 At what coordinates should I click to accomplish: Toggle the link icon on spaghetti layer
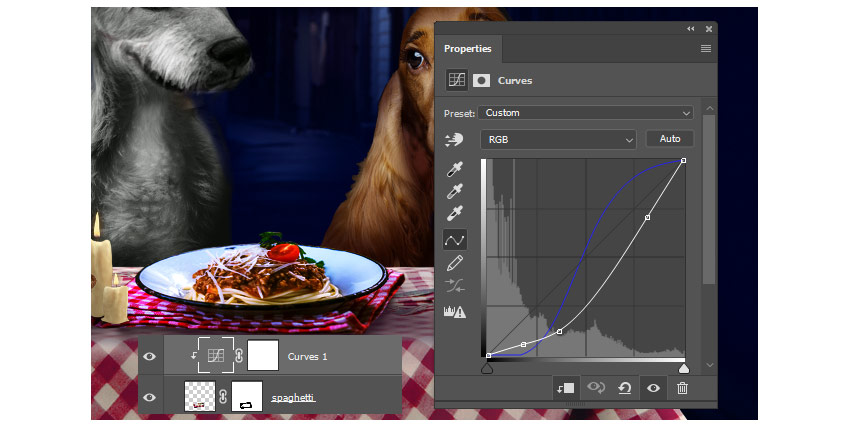[223, 397]
